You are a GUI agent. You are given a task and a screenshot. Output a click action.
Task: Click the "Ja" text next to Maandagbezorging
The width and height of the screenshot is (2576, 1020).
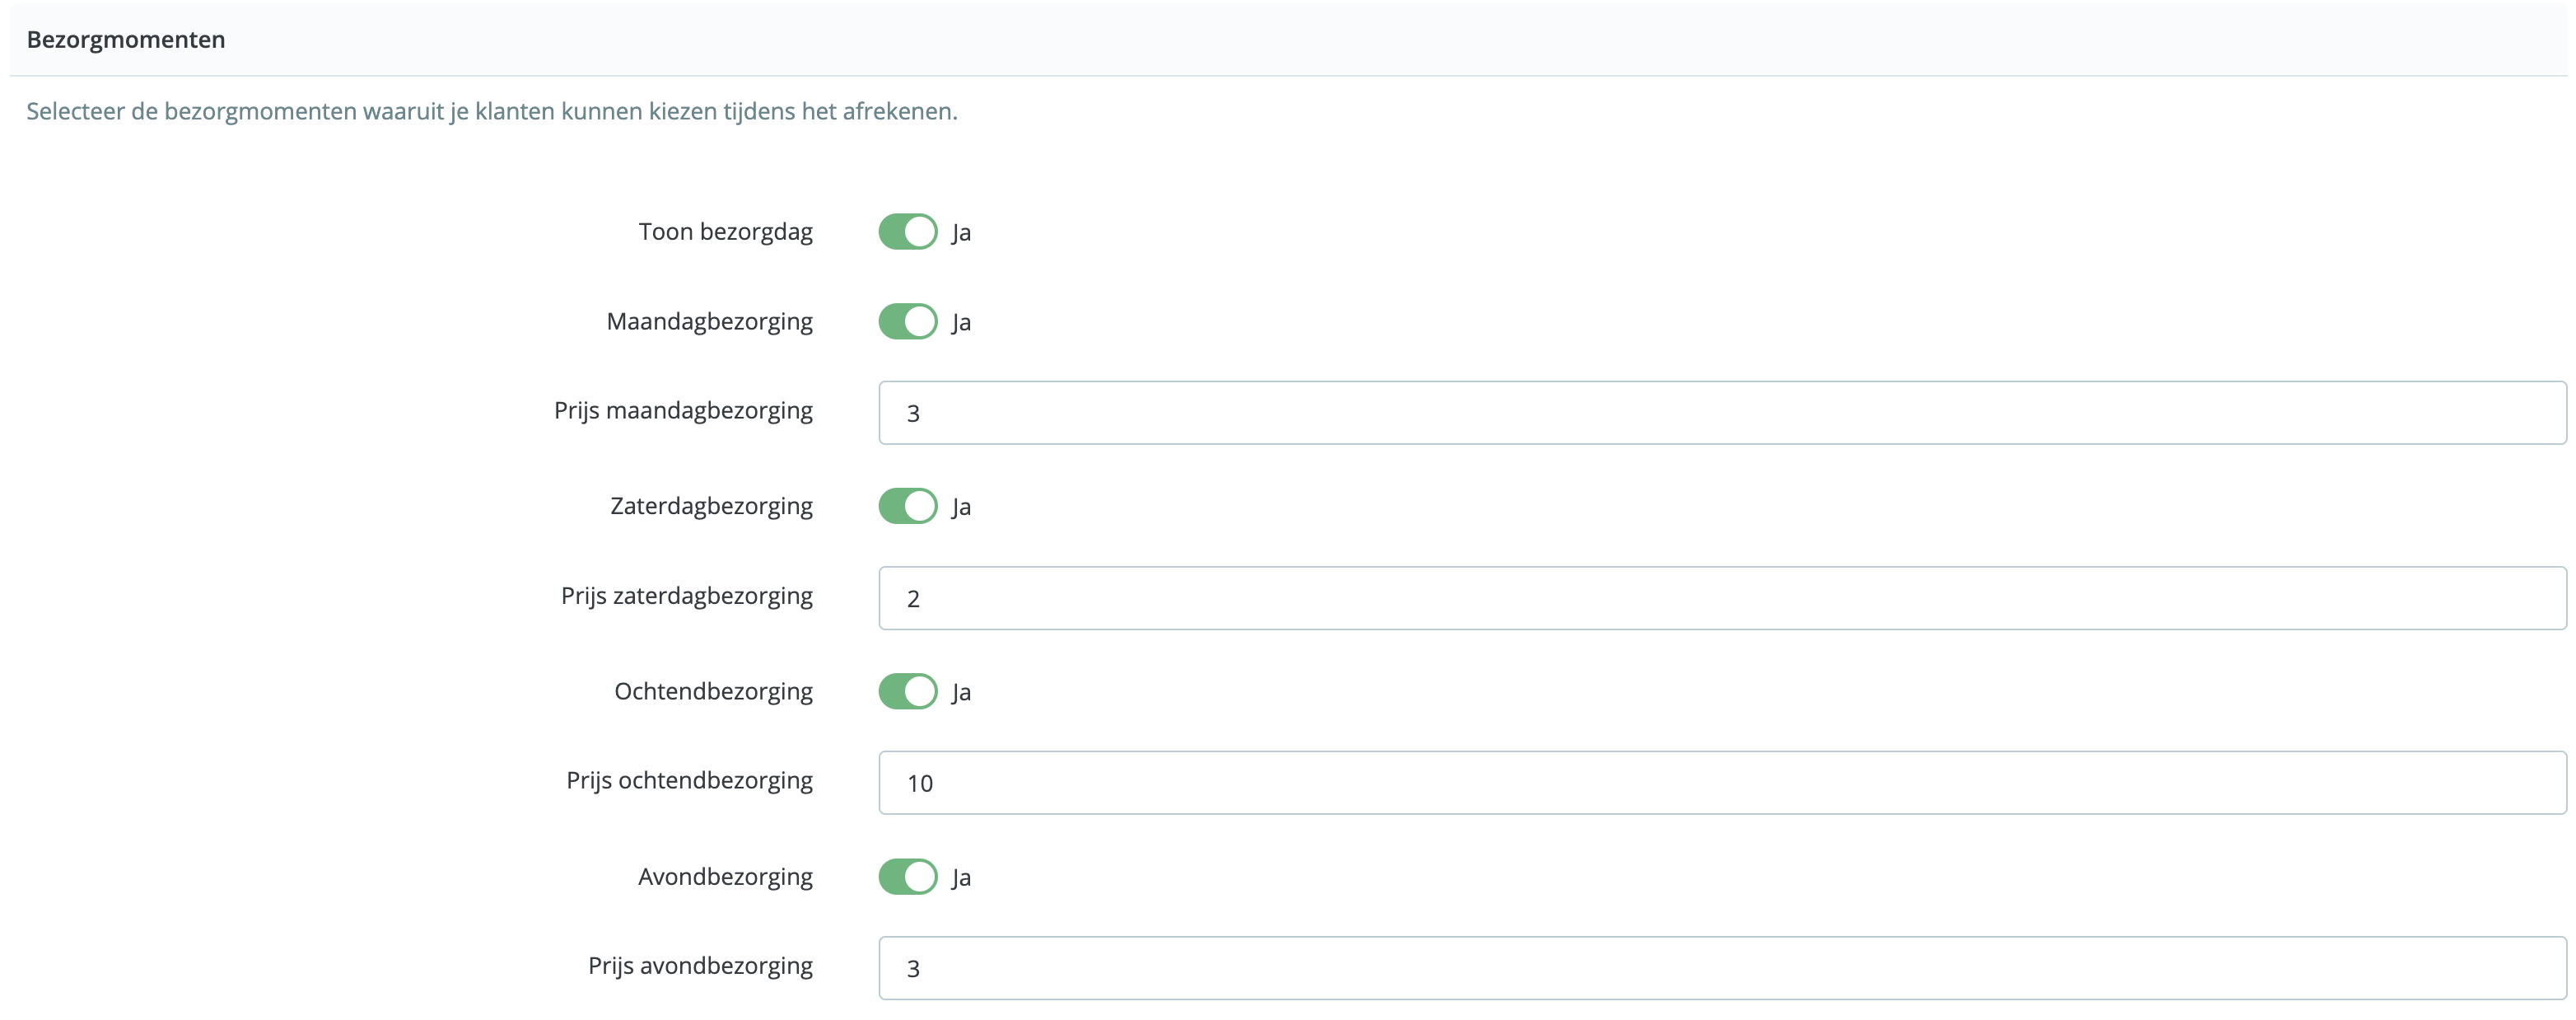pyautogui.click(x=961, y=323)
